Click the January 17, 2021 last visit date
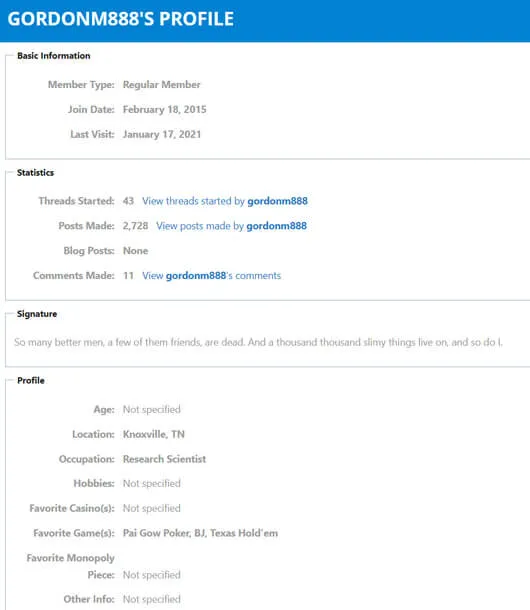This screenshot has height=610, width=530. coord(162,135)
